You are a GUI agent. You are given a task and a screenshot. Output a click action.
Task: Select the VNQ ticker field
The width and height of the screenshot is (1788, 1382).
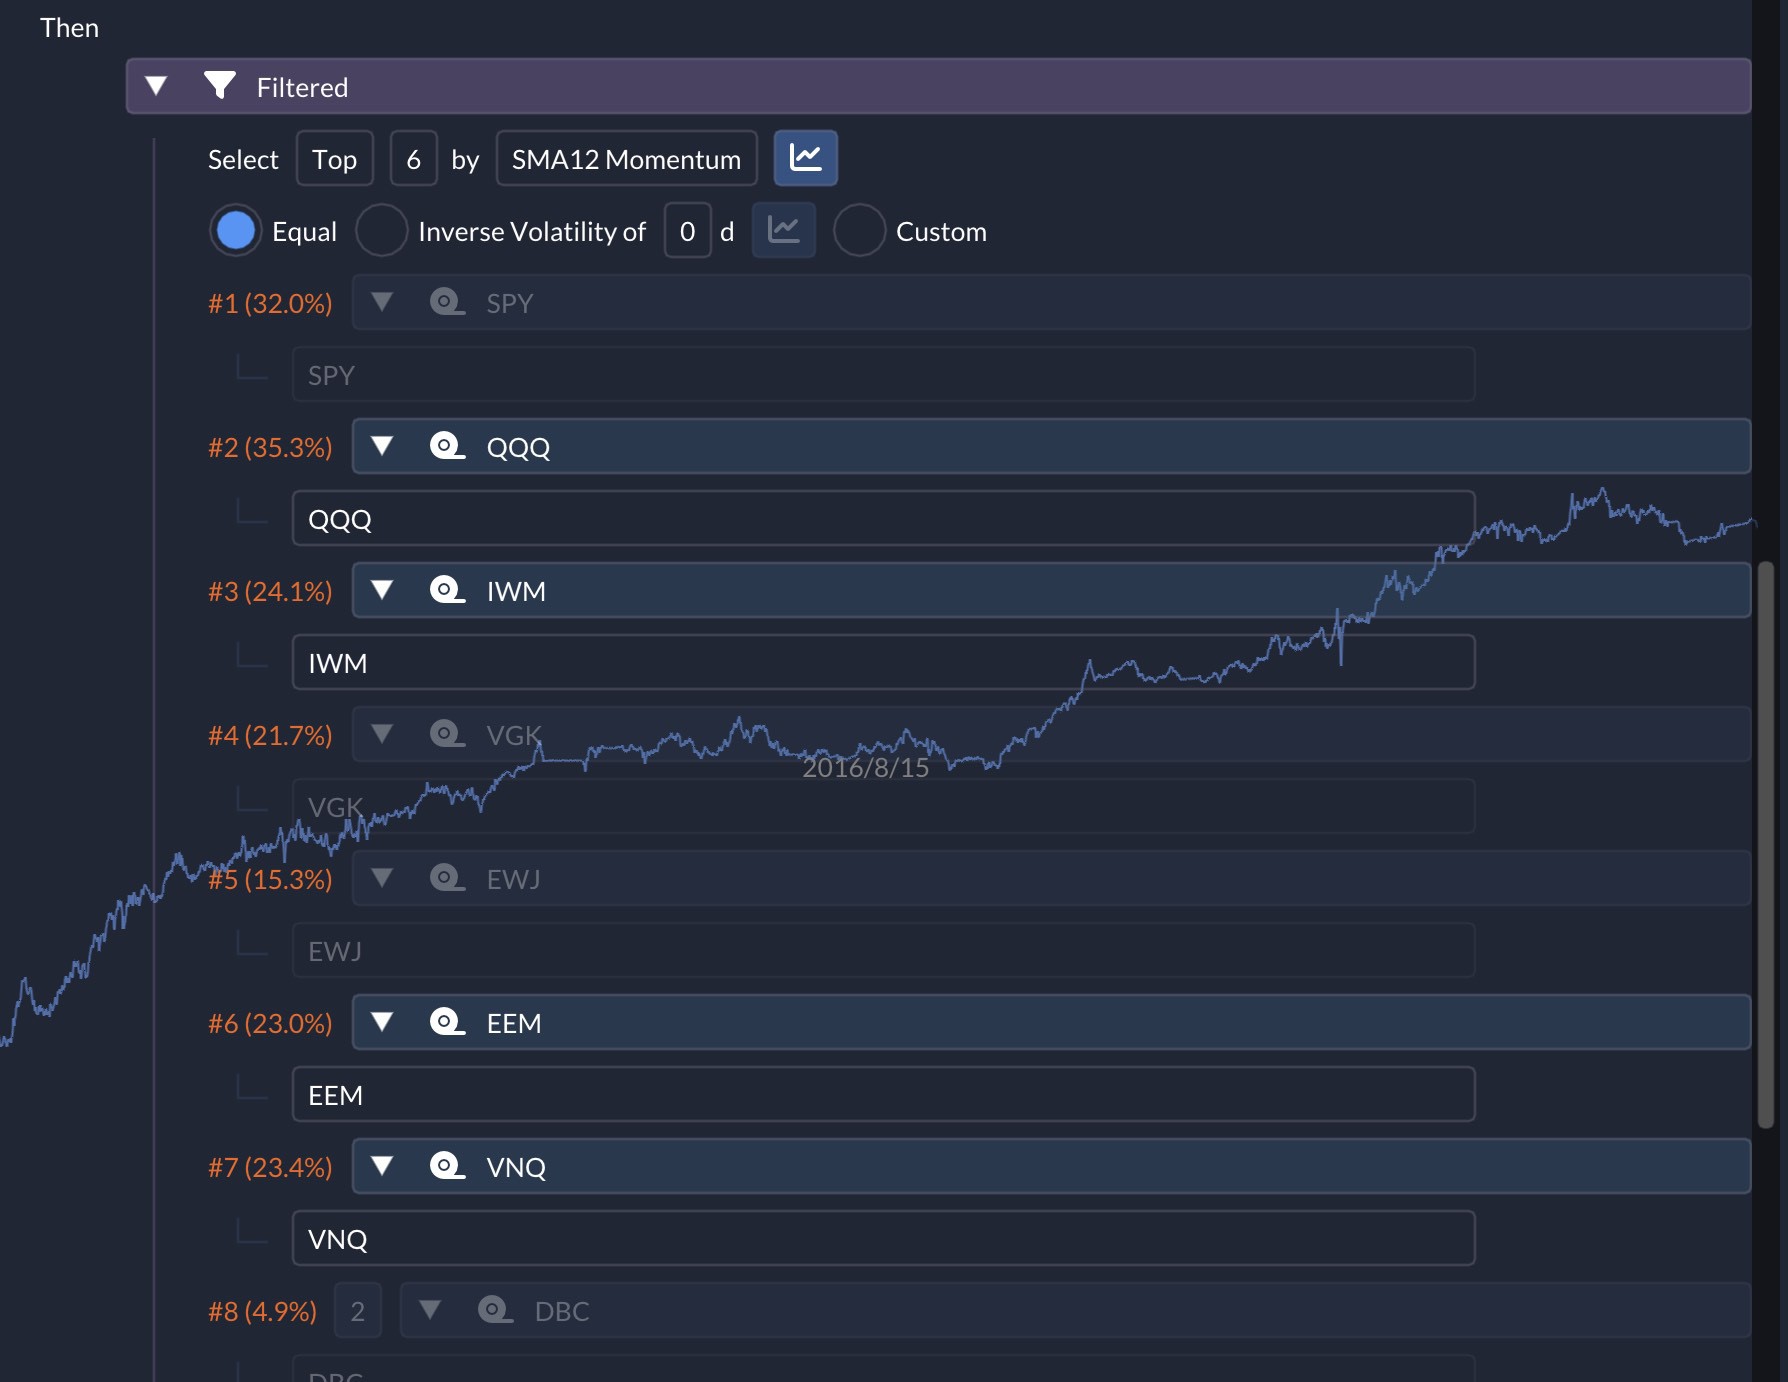click(x=884, y=1238)
